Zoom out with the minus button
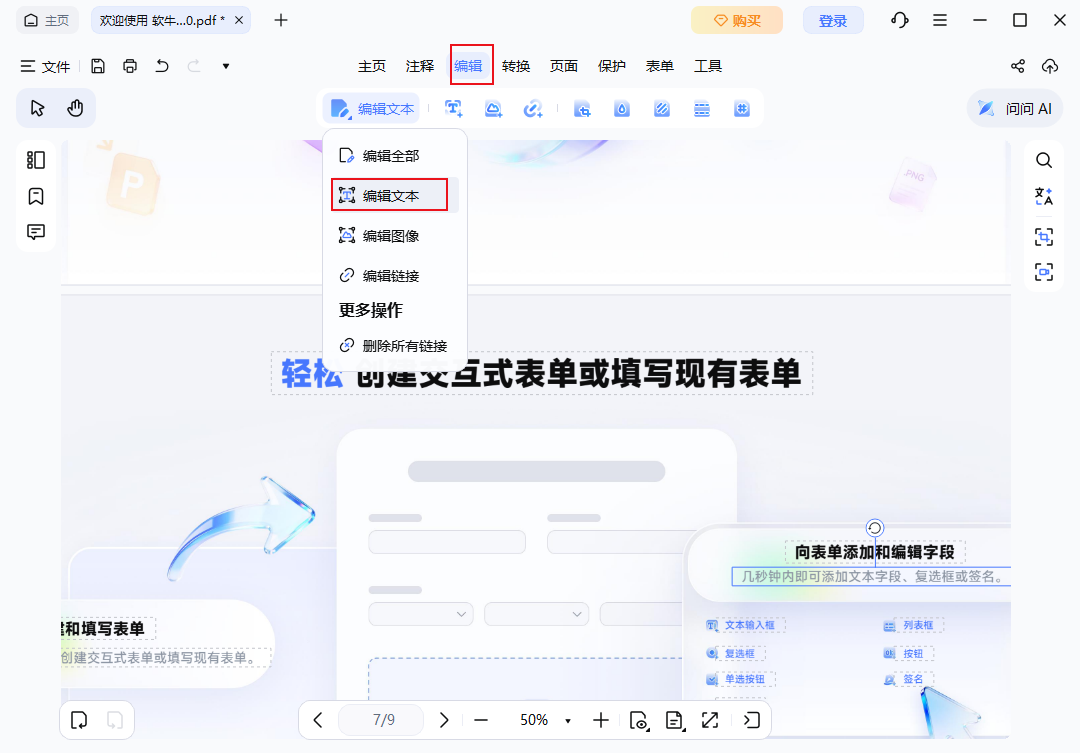Image resolution: width=1080 pixels, height=753 pixels. 481,720
